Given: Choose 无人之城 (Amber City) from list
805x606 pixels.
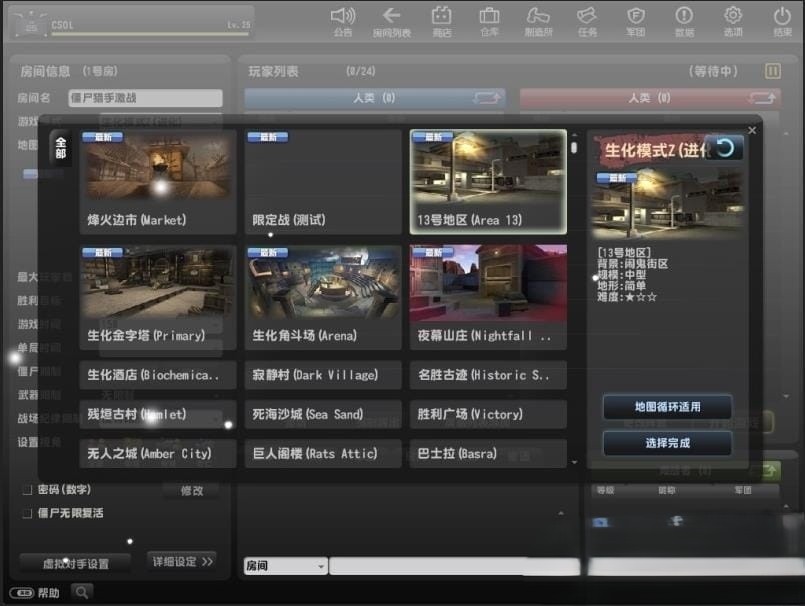Looking at the screenshot, I should tap(158, 453).
